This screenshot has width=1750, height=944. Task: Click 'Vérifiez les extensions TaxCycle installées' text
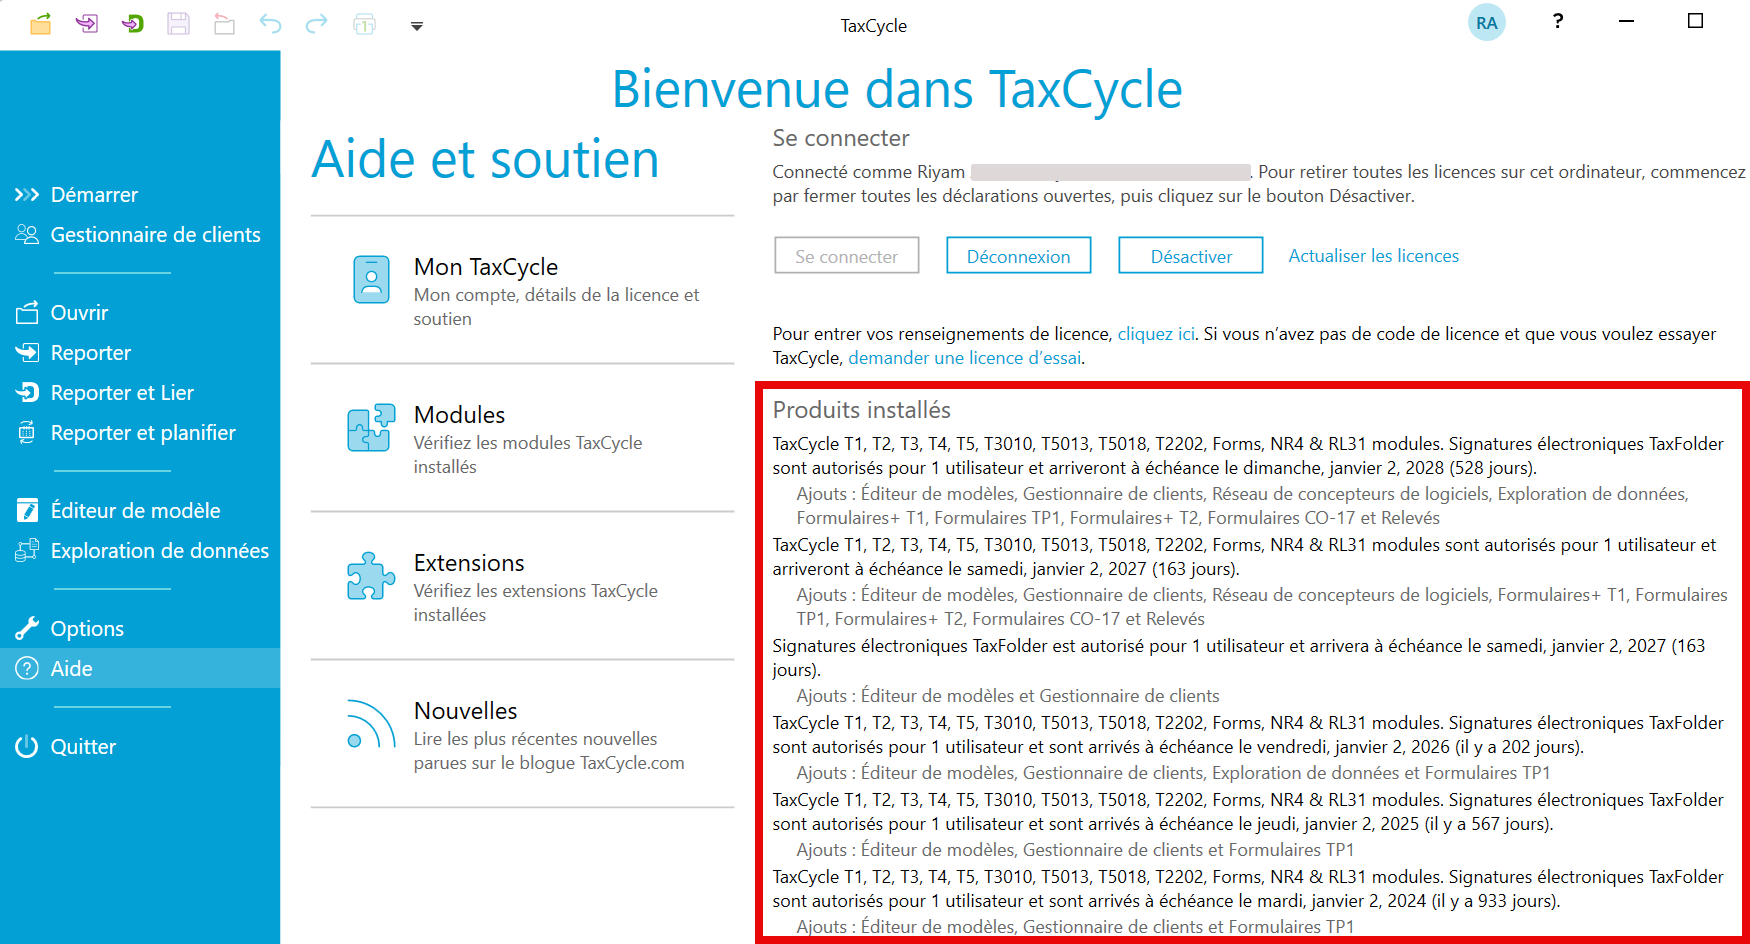[x=536, y=603]
